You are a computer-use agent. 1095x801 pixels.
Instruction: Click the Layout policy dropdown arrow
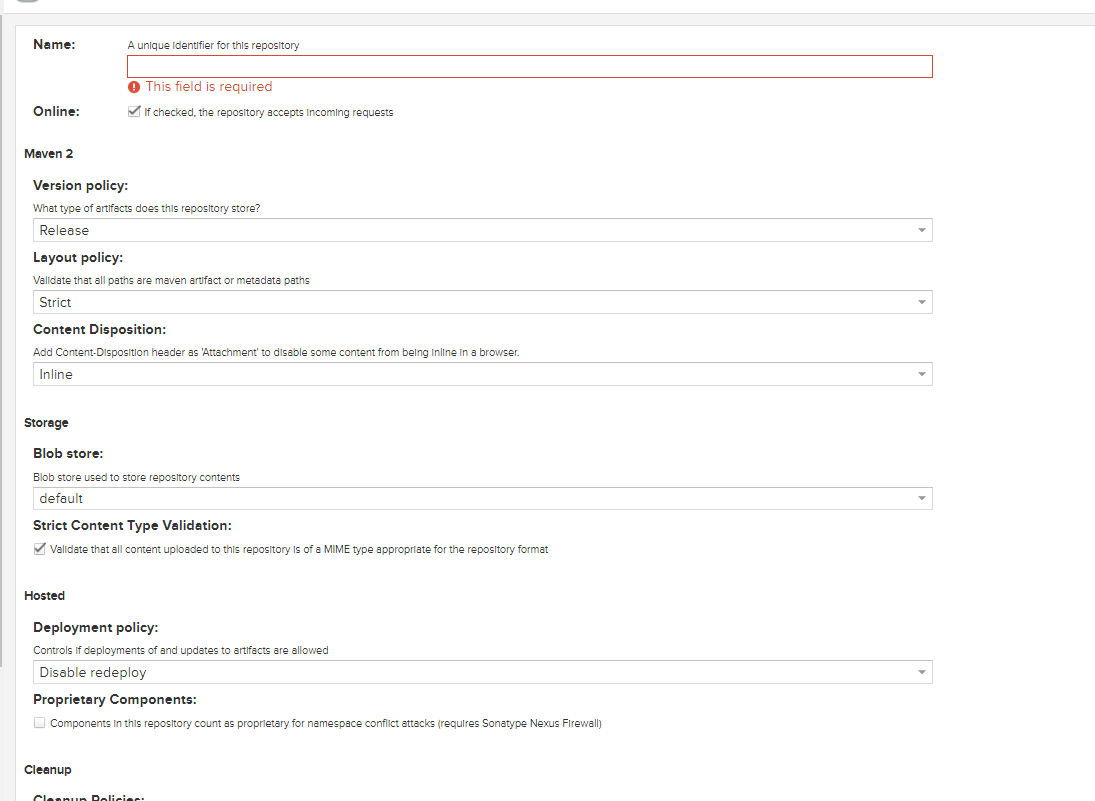point(921,302)
